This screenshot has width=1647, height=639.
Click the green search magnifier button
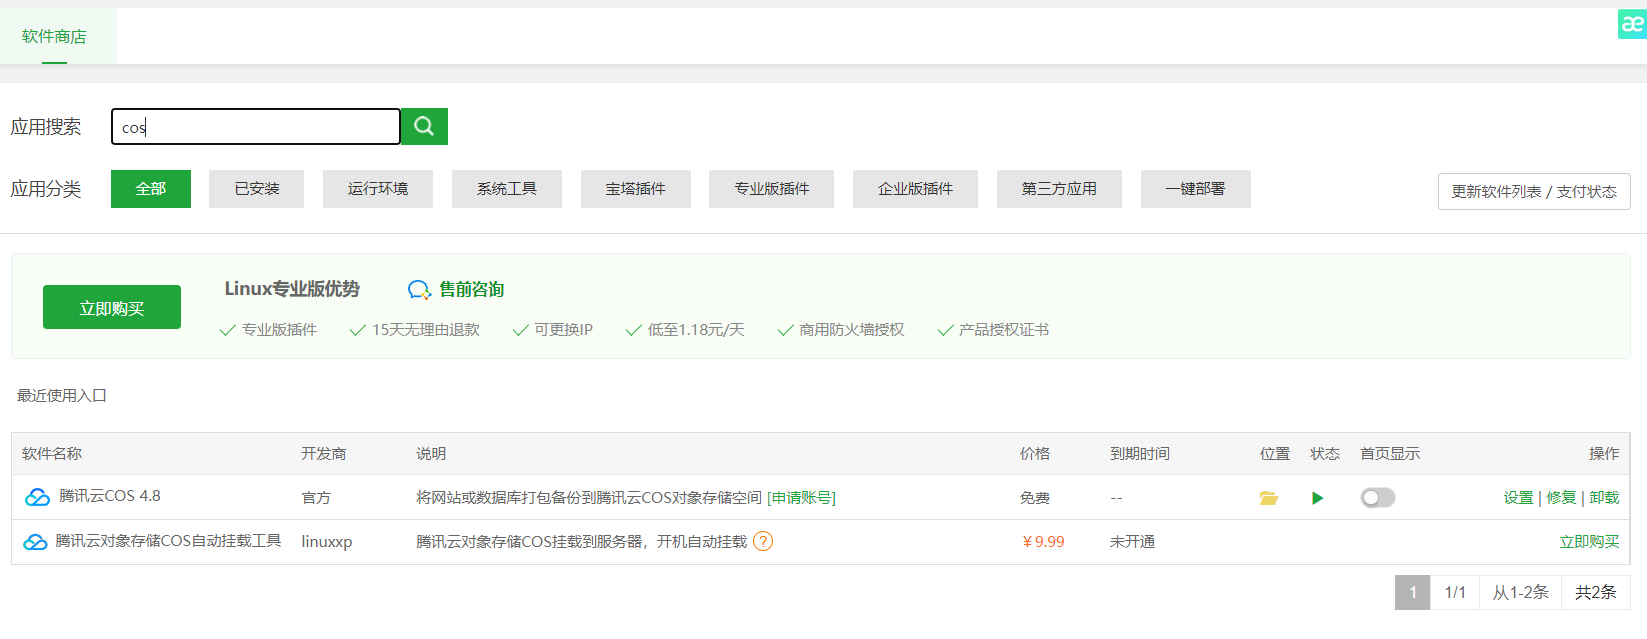(x=424, y=127)
